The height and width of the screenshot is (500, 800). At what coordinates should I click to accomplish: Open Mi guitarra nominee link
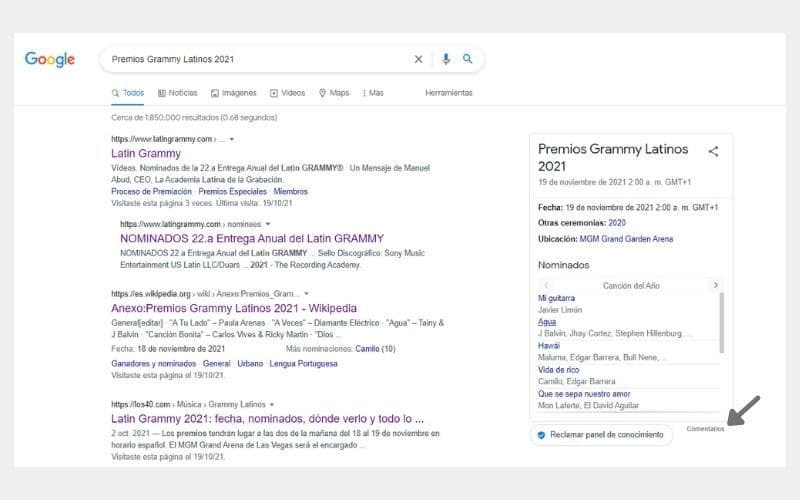(556, 298)
